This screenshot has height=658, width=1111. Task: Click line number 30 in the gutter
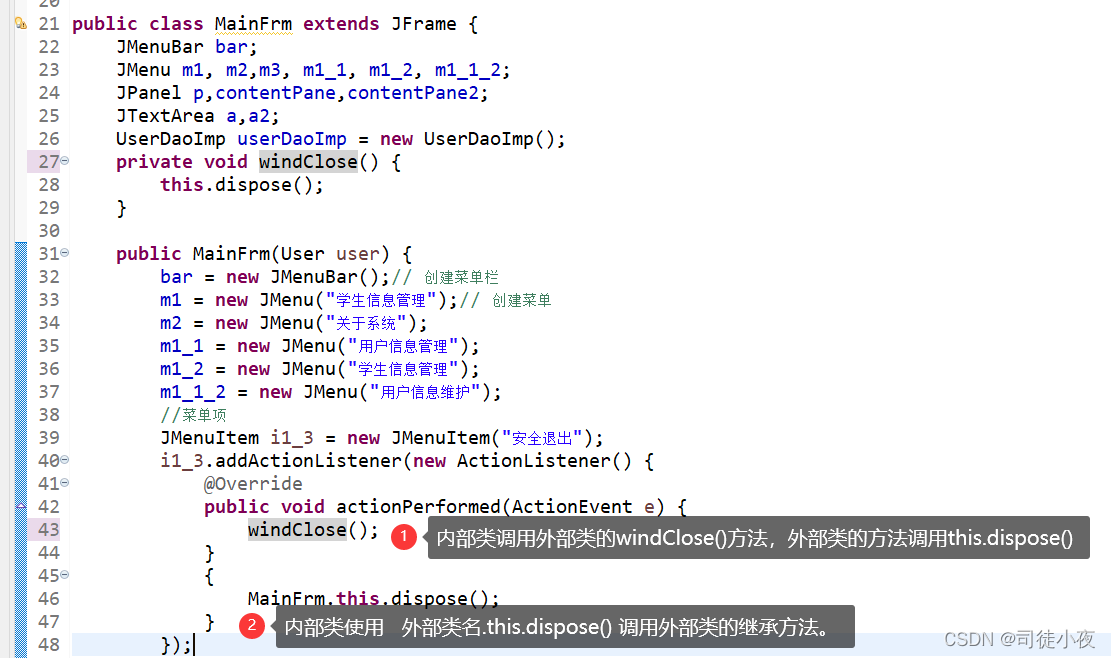49,231
